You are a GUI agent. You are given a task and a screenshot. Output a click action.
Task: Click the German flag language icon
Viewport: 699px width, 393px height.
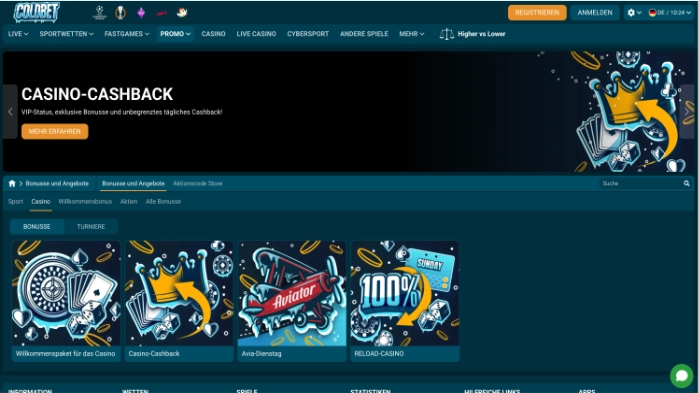[x=652, y=12]
